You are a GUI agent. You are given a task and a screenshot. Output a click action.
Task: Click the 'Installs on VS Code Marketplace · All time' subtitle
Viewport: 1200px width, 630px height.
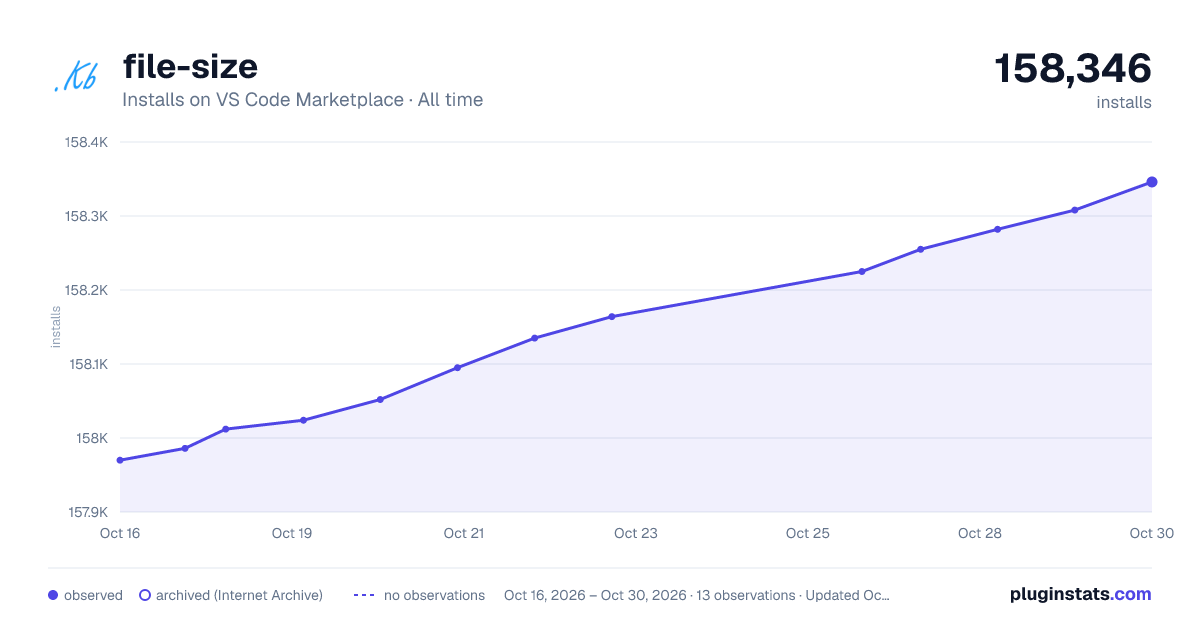302,100
